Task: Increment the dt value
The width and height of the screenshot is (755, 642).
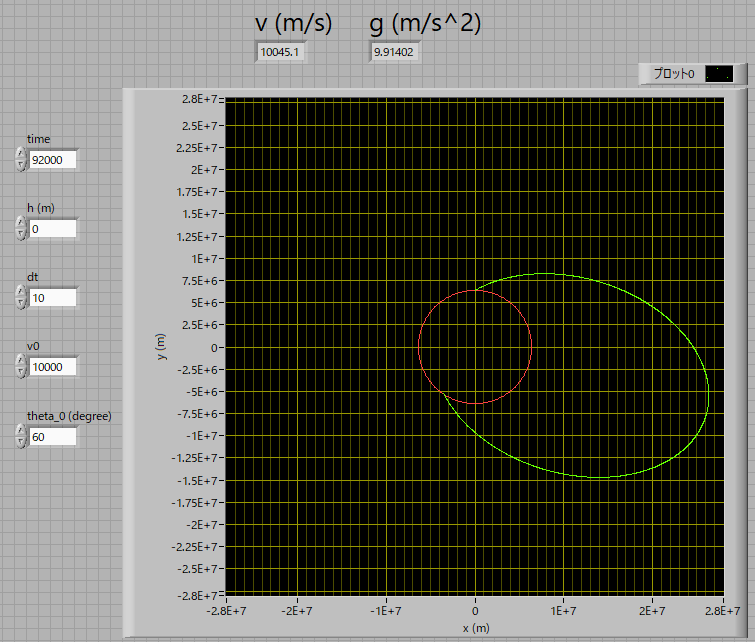Action: tap(20, 291)
